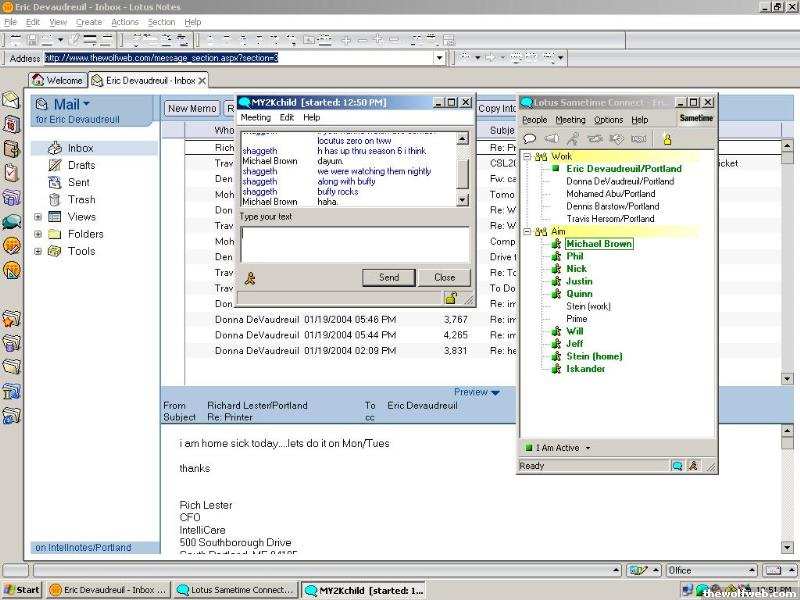The width and height of the screenshot is (800, 600).
Task: Expand the Views tree node
Action: coord(38,217)
